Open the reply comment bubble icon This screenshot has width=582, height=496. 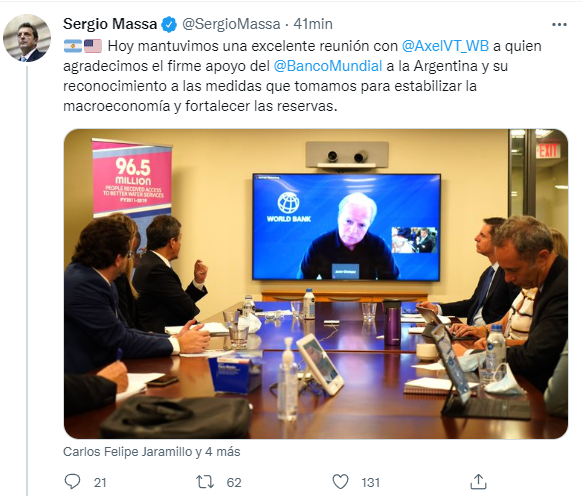(72, 482)
